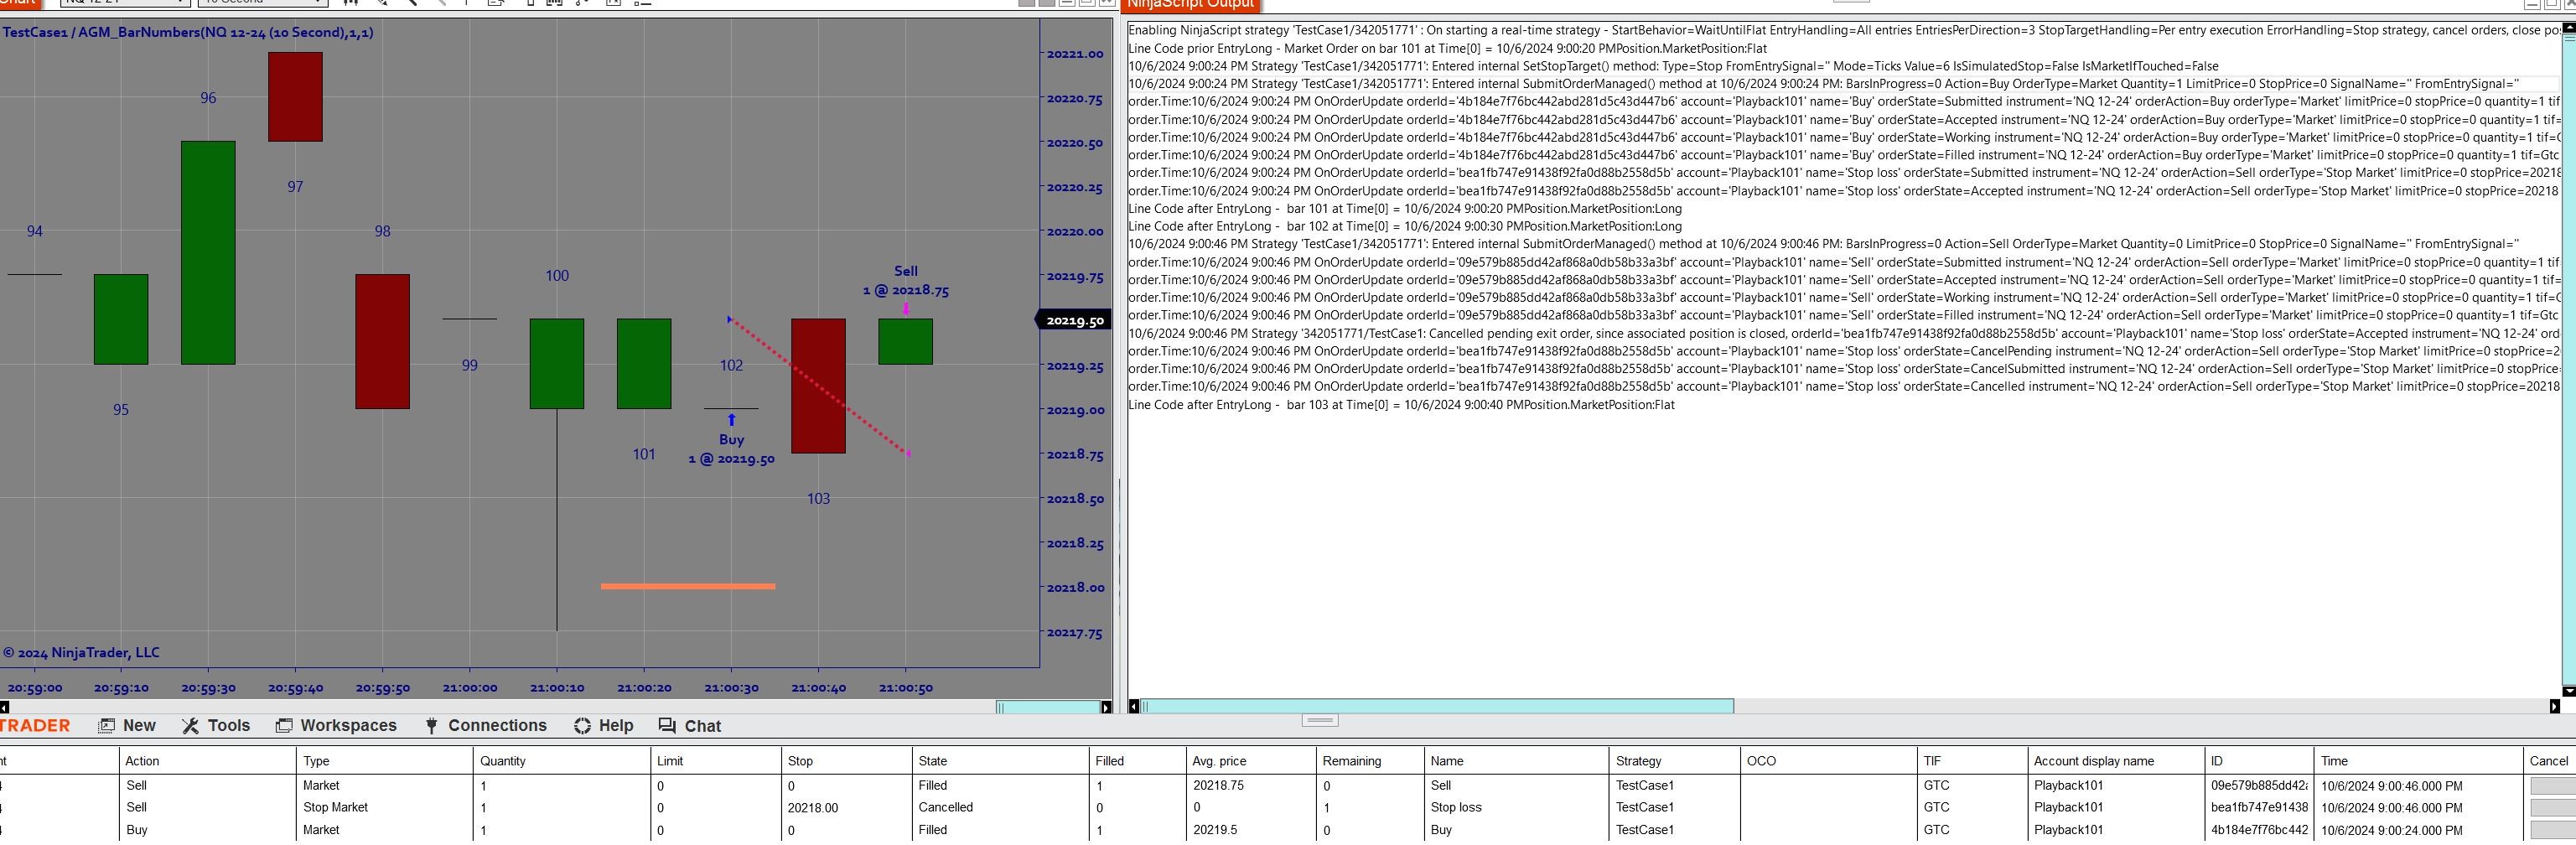Viewport: 2576px width, 845px height.
Task: Switch to the NinjaScript Output window
Action: click(x=1192, y=4)
